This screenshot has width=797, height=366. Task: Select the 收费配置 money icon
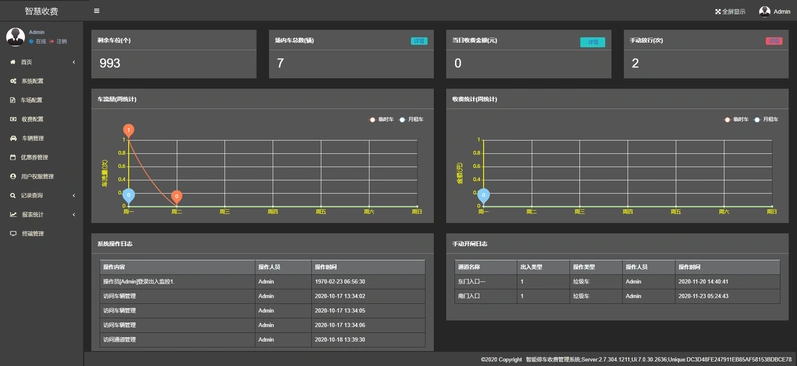click(x=13, y=119)
